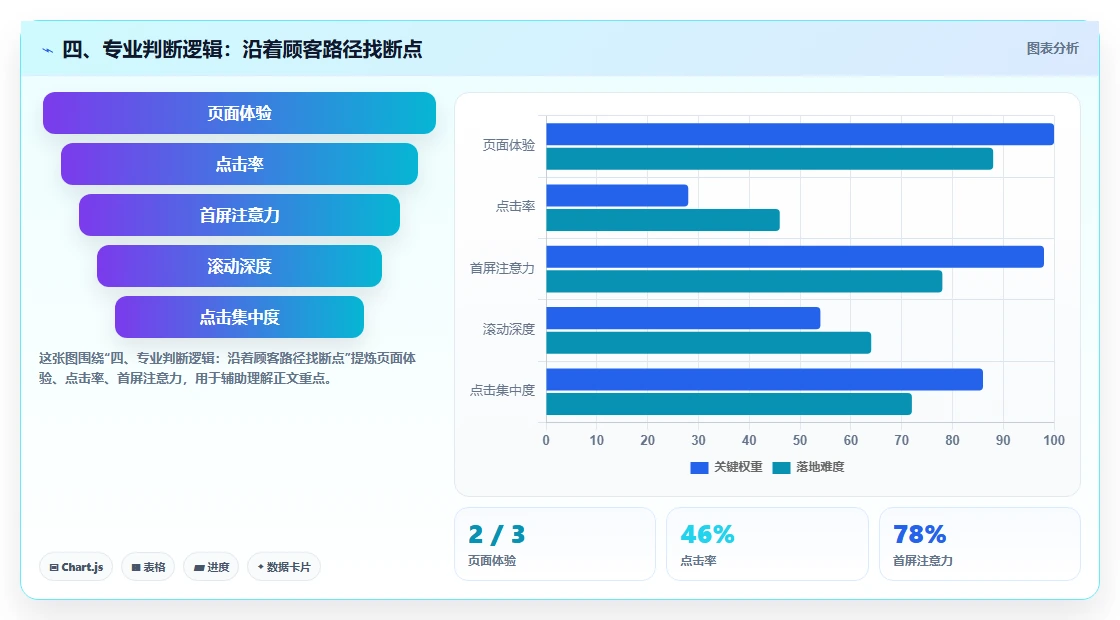Click the 关键权重 legend label text

738,467
